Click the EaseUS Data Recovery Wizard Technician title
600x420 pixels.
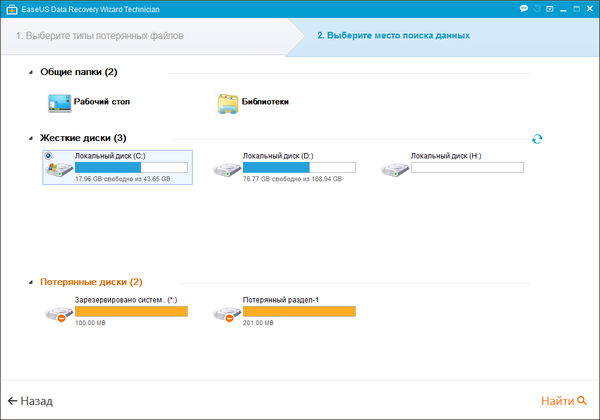coord(91,10)
